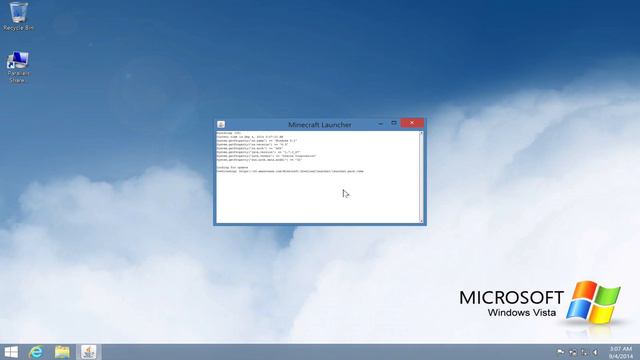Open the taskbar clock and date
Viewport: 640px width, 360px height.
pyautogui.click(x=621, y=352)
